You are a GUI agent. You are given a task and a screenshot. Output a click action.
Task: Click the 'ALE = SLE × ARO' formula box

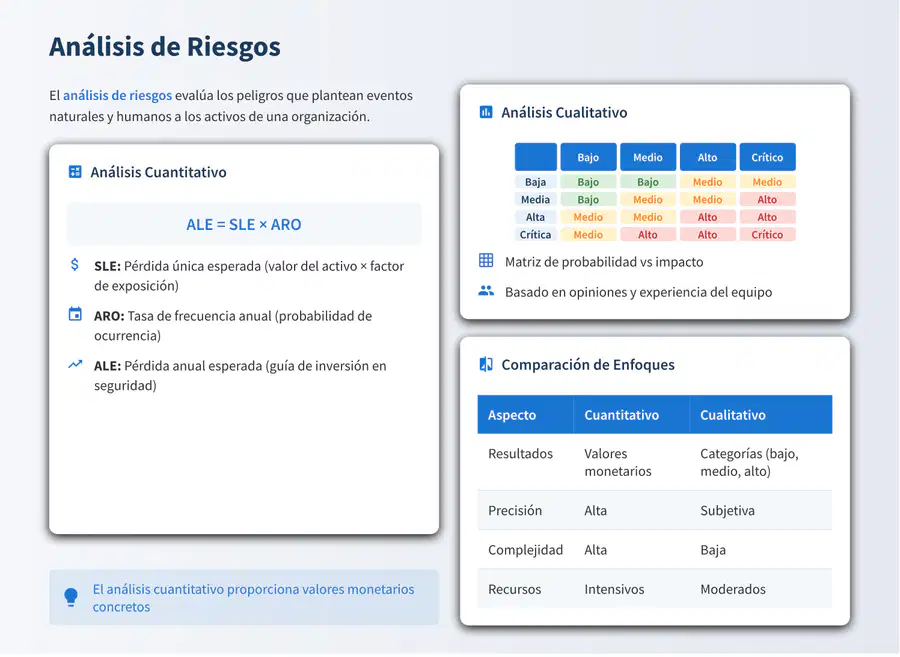(x=244, y=224)
